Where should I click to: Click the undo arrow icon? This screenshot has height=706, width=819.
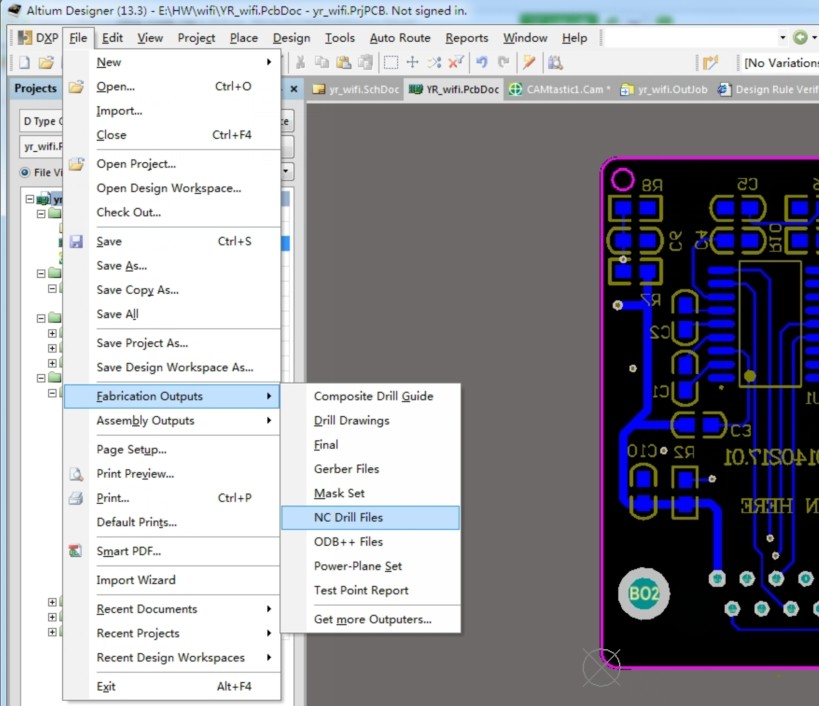pos(482,63)
